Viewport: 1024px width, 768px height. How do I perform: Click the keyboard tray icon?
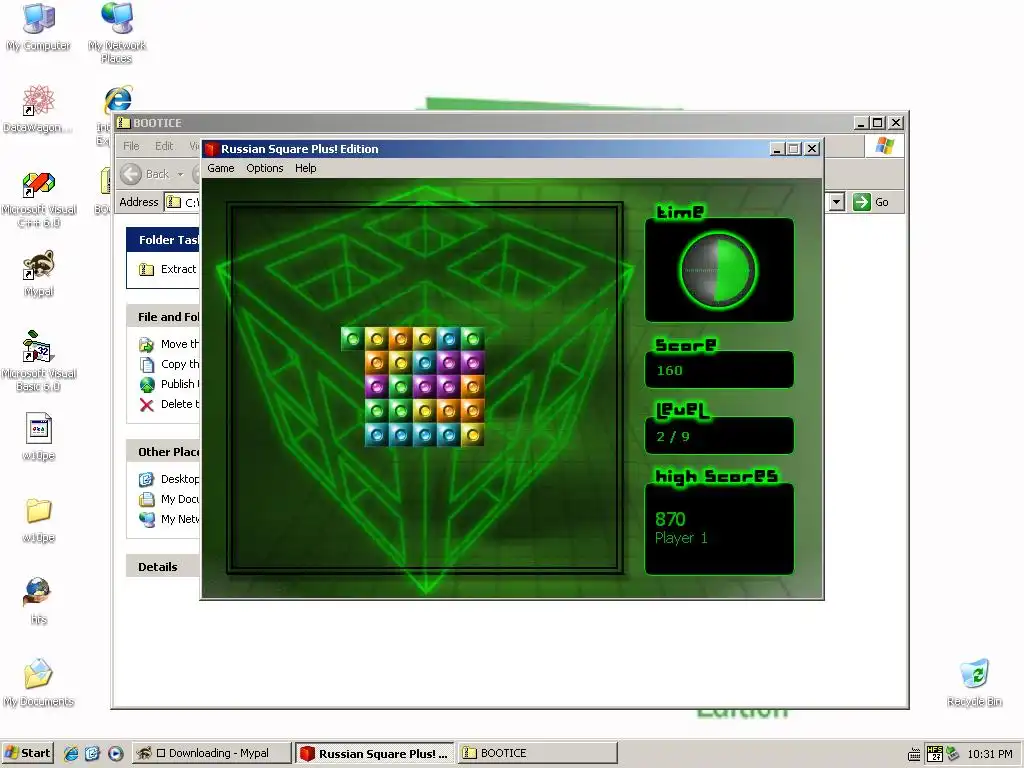point(914,756)
